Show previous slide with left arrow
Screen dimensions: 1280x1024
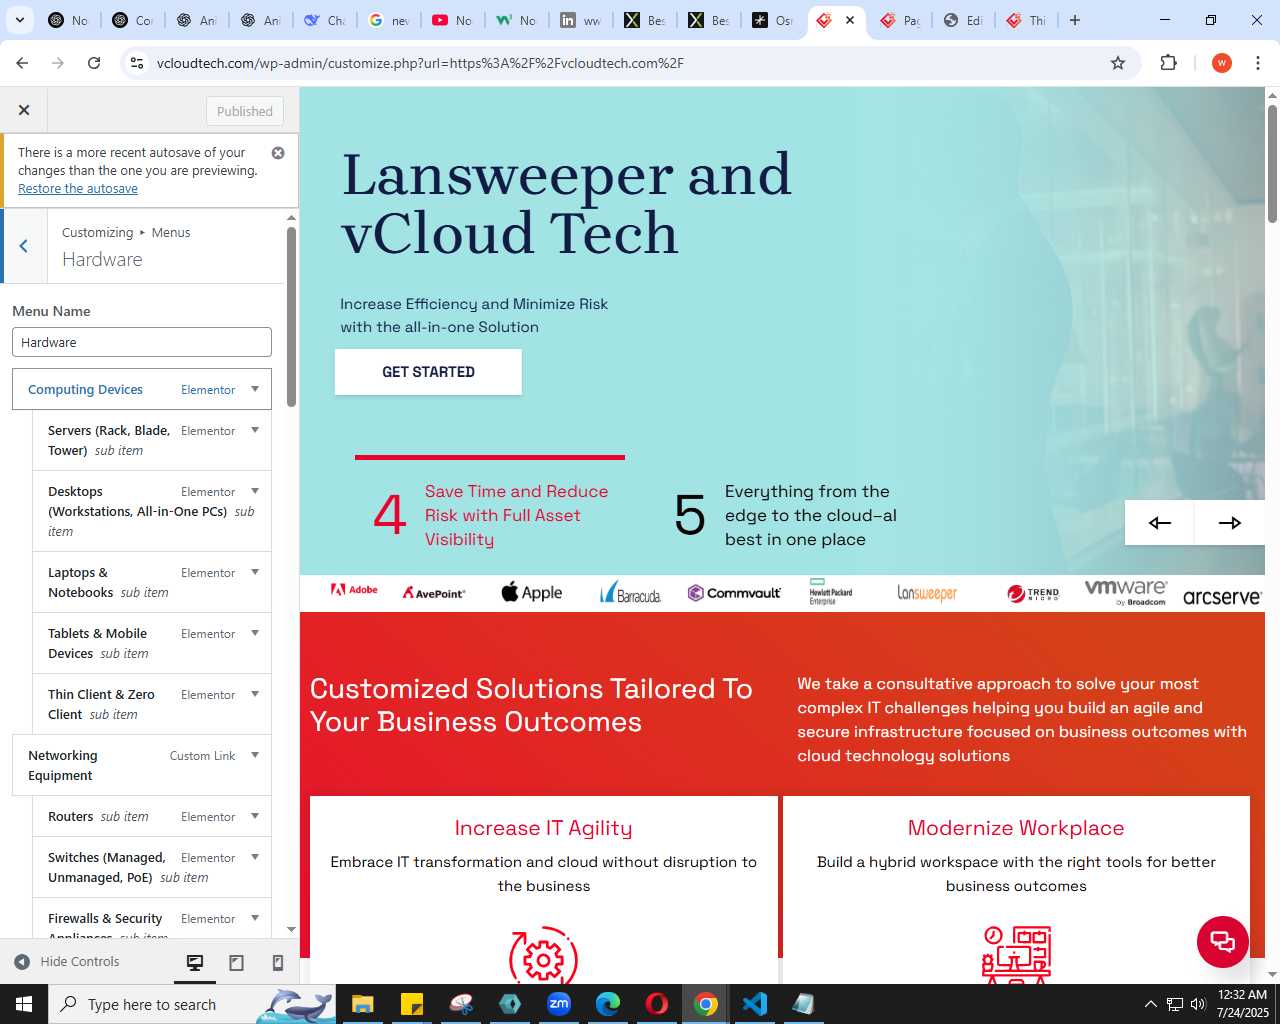coord(1159,522)
